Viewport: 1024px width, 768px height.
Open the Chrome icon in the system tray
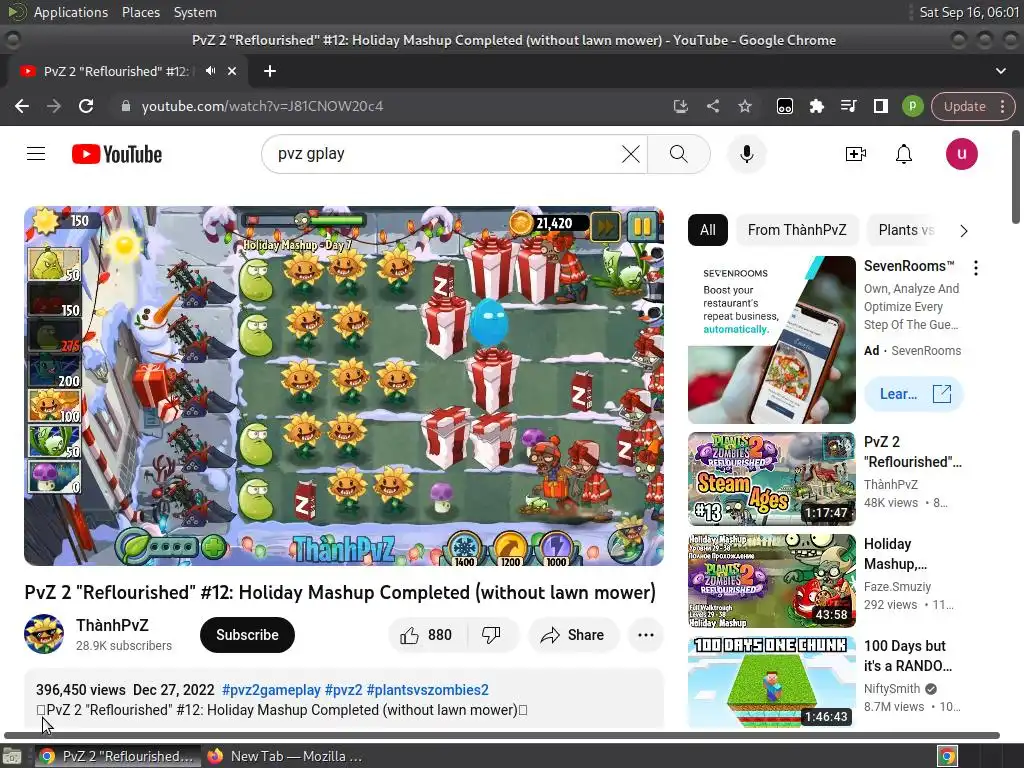pos(947,756)
